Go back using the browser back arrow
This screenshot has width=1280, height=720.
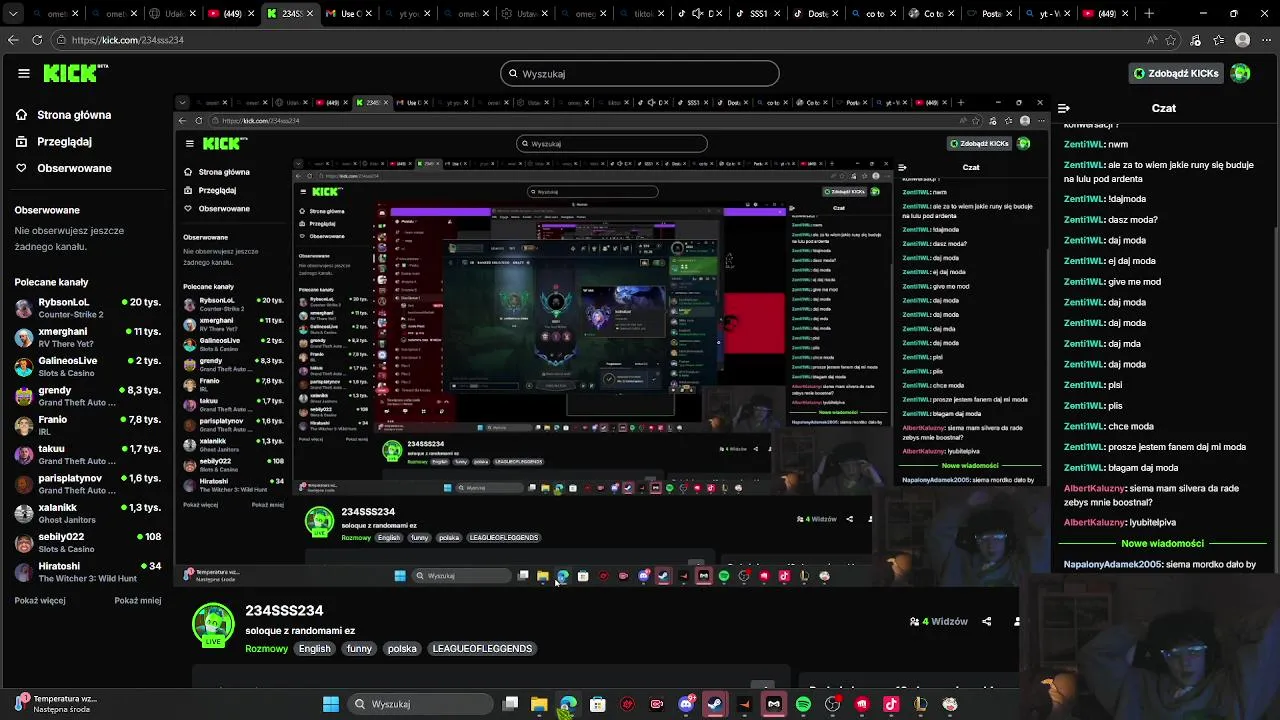coord(13,40)
